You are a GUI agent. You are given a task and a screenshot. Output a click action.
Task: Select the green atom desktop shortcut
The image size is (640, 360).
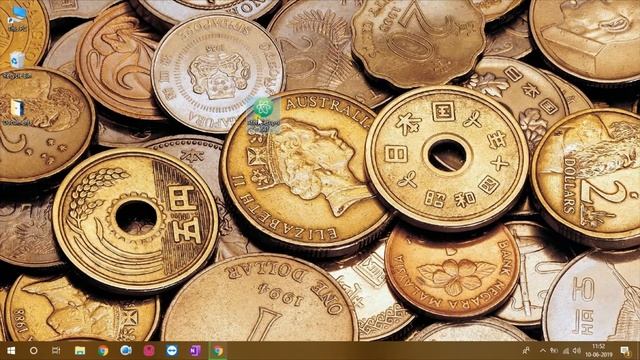point(264,115)
